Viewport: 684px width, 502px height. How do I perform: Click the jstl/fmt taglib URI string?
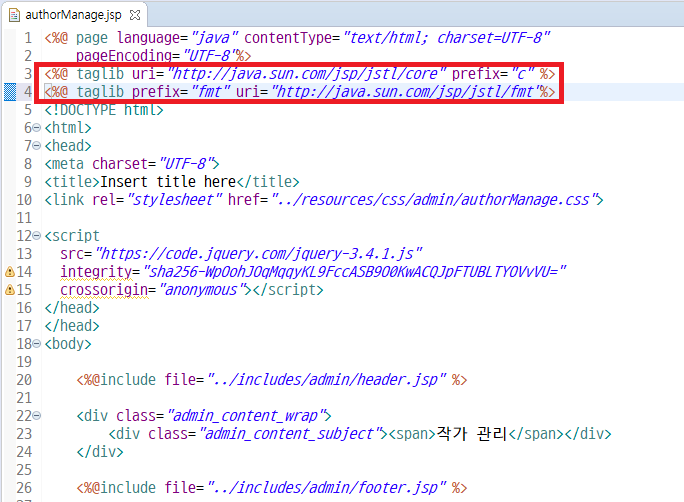pos(406,92)
